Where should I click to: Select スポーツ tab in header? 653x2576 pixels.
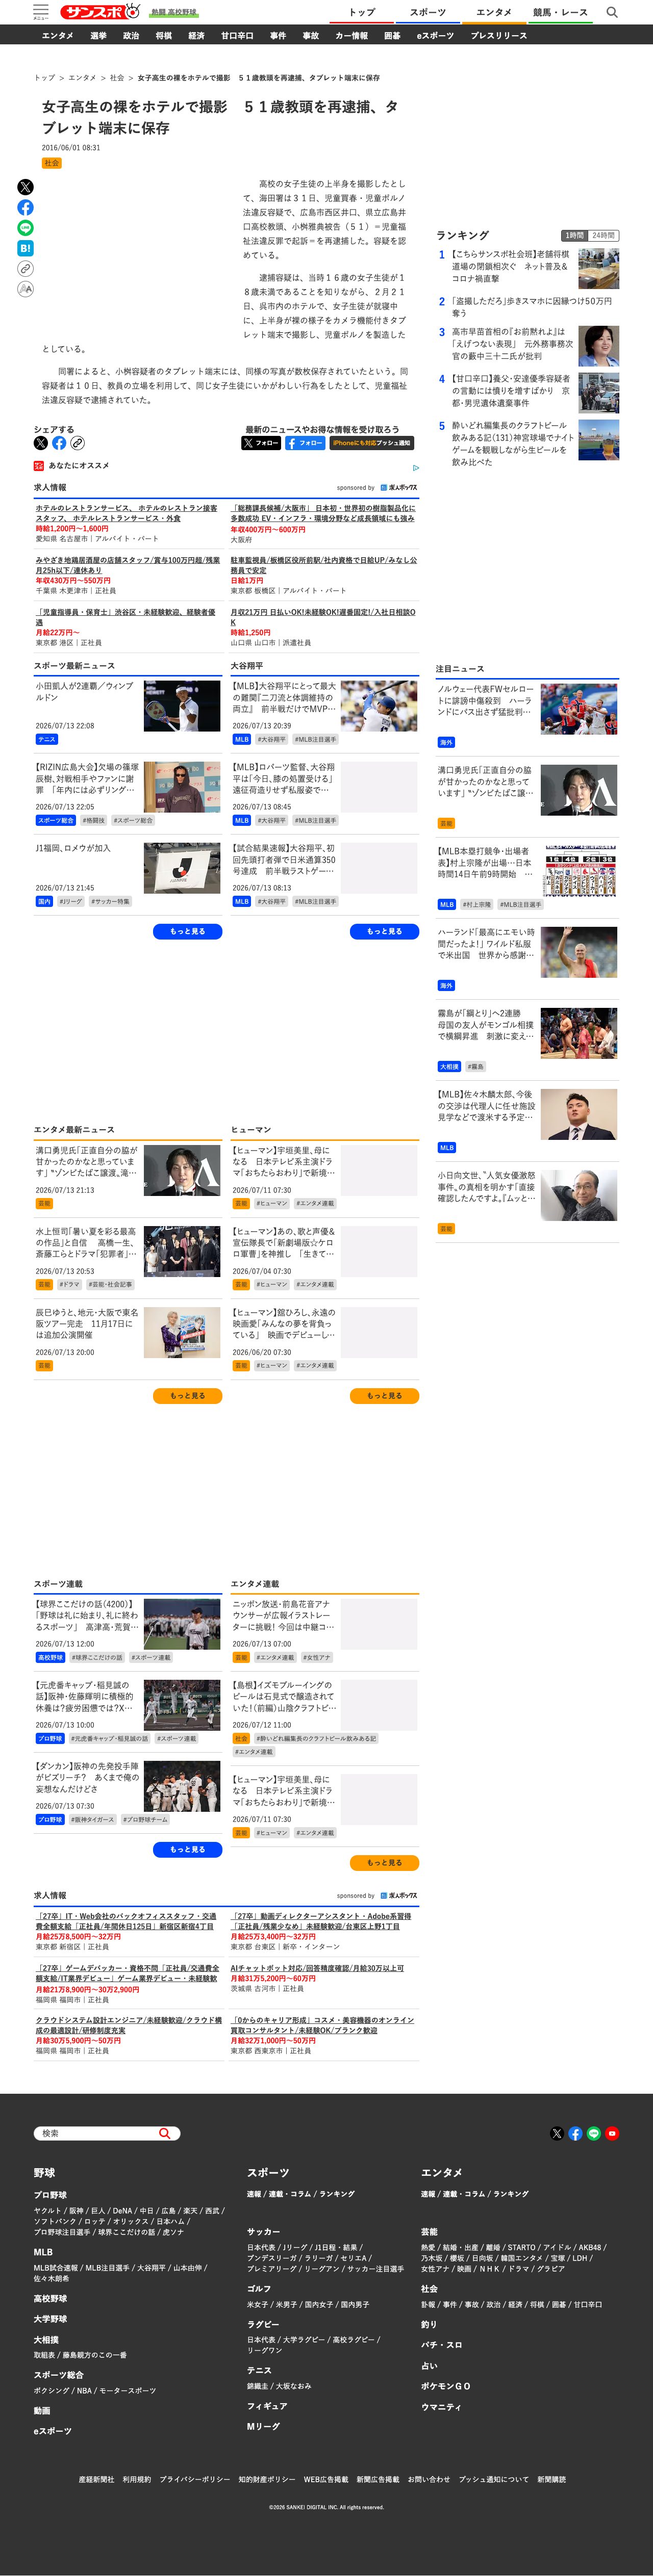pos(428,12)
